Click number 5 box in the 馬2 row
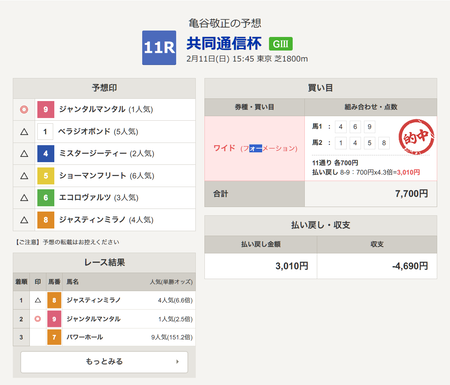 [x=369, y=143]
